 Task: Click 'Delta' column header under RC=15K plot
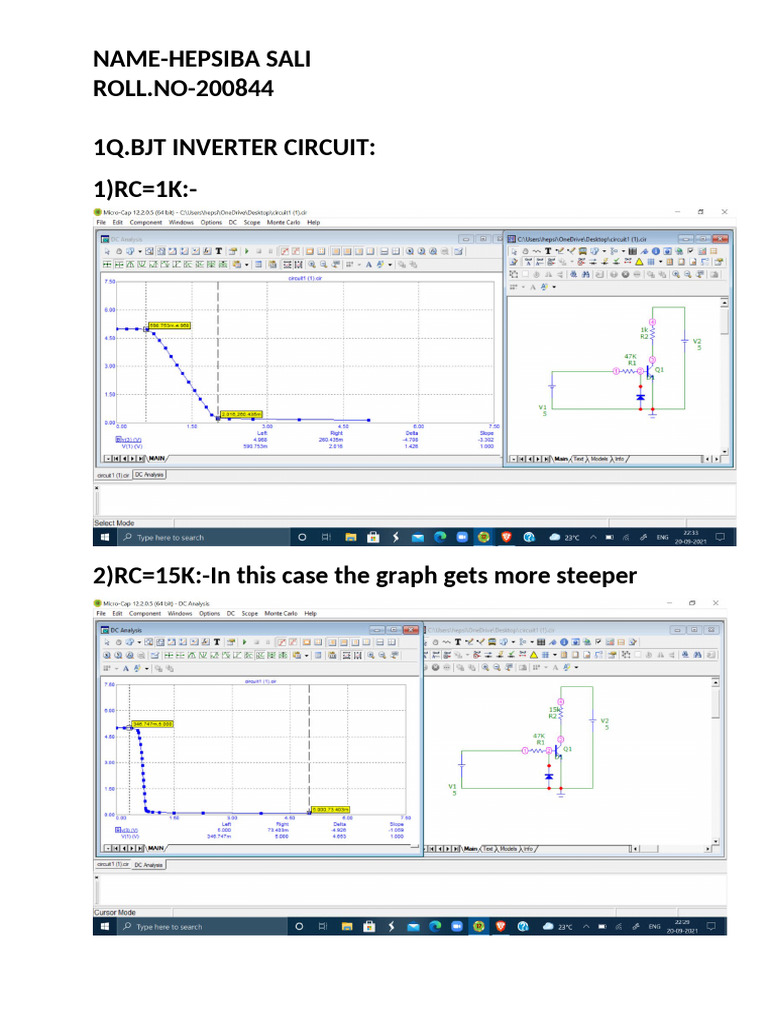340,824
